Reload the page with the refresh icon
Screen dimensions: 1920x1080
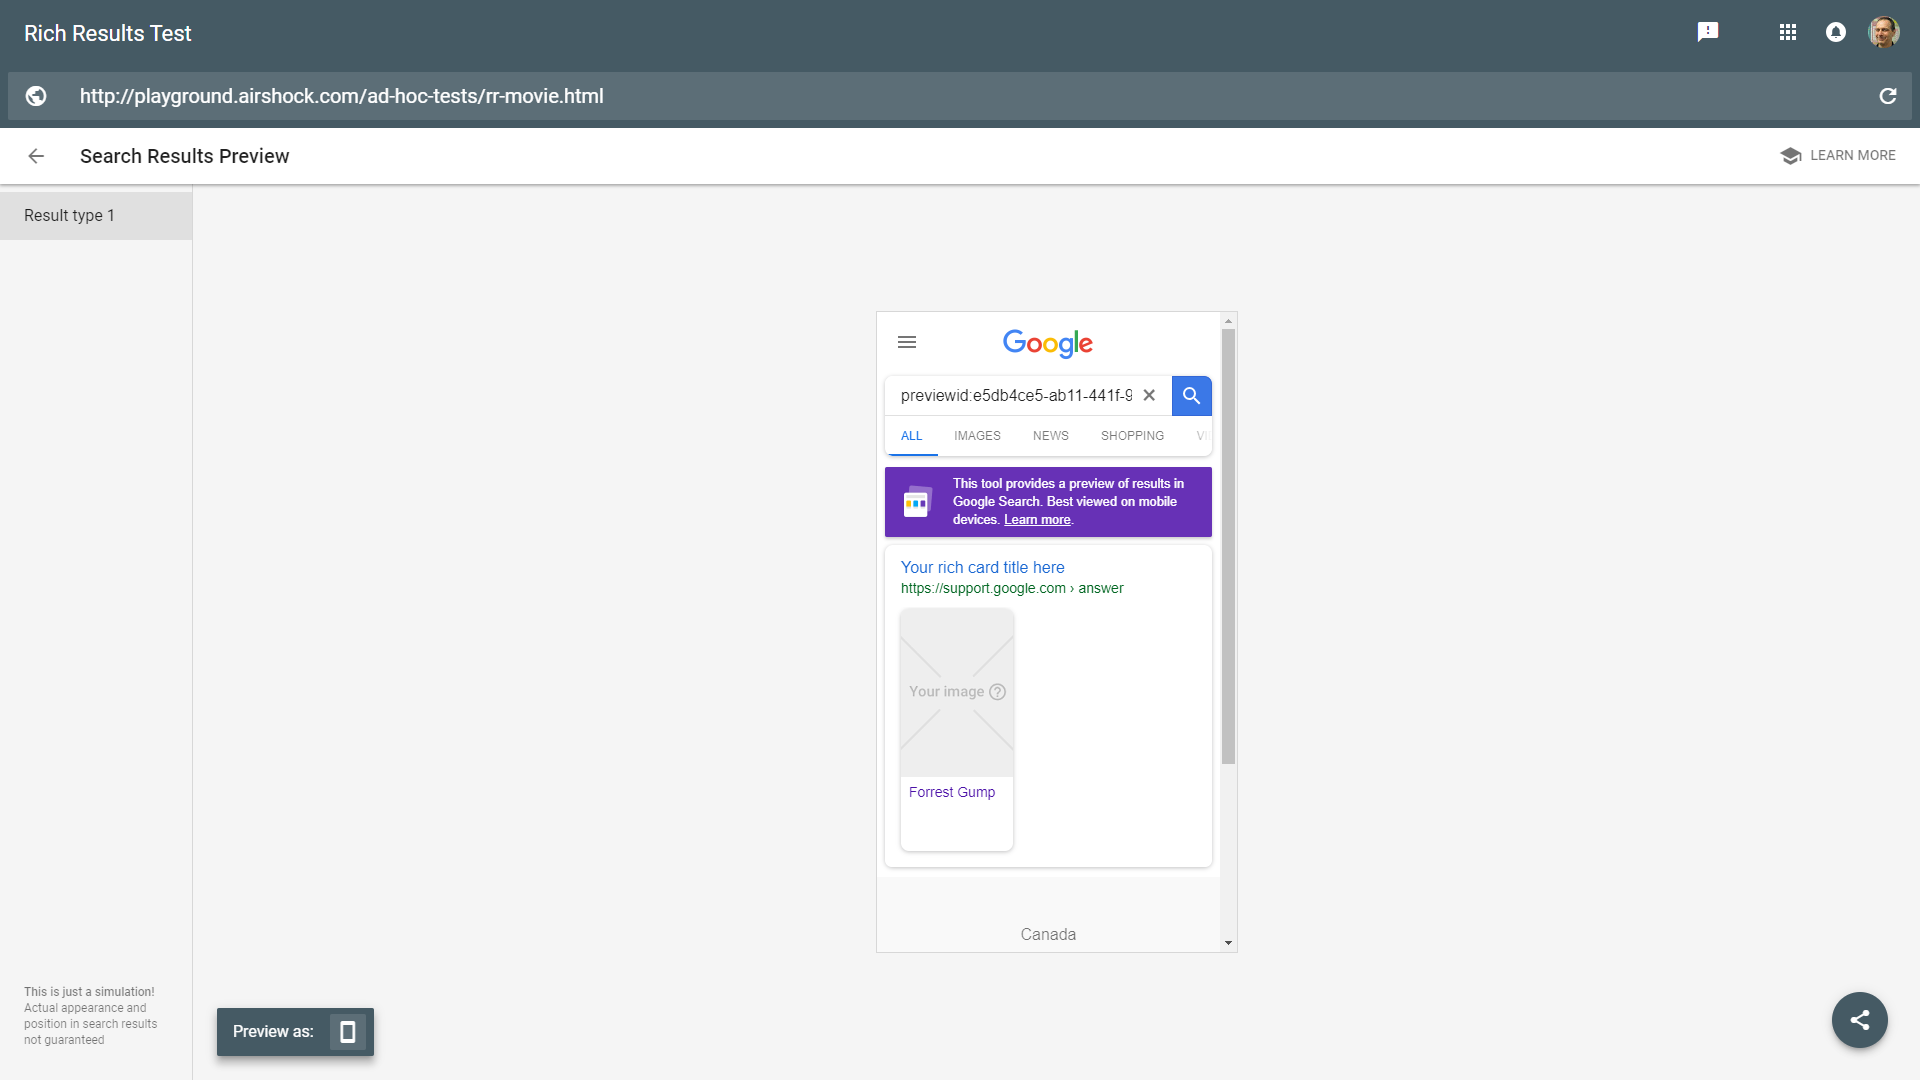tap(1888, 95)
